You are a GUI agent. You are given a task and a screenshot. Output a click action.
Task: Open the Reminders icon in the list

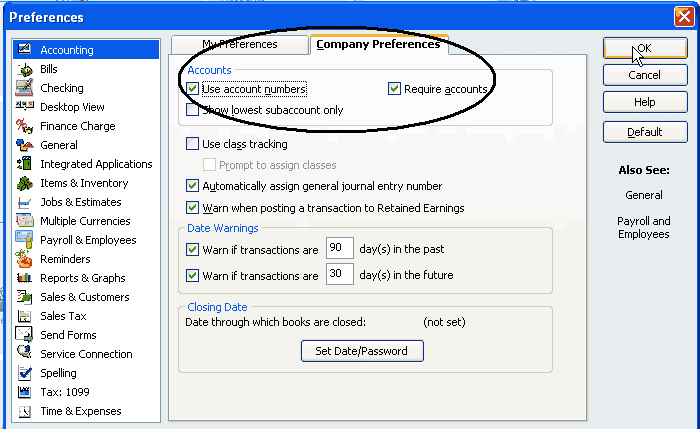(x=25, y=259)
